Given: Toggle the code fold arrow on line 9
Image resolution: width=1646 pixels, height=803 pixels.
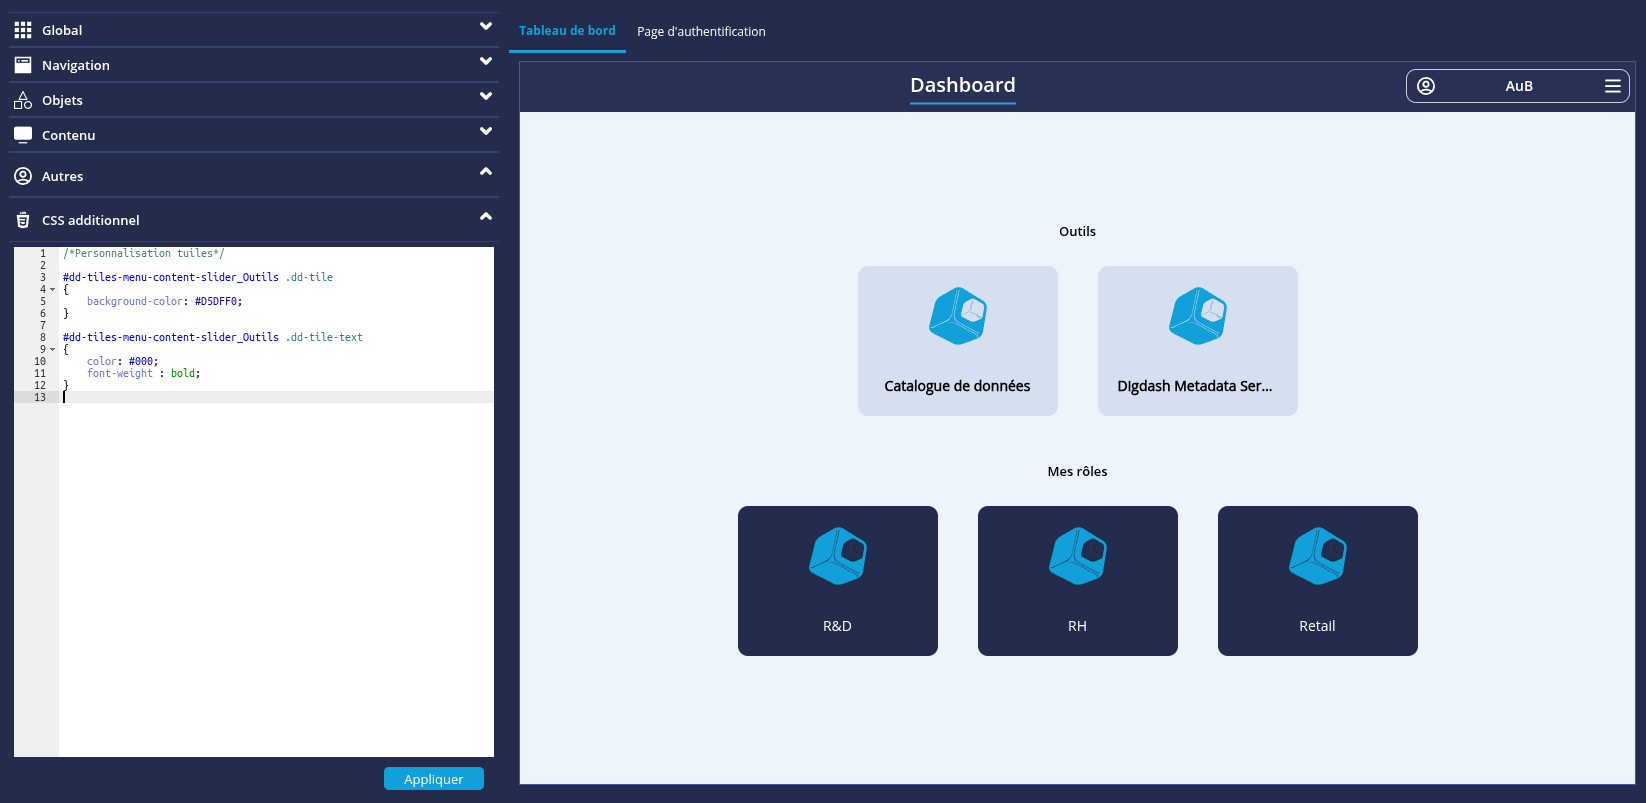Looking at the screenshot, I should pyautogui.click(x=52, y=350).
